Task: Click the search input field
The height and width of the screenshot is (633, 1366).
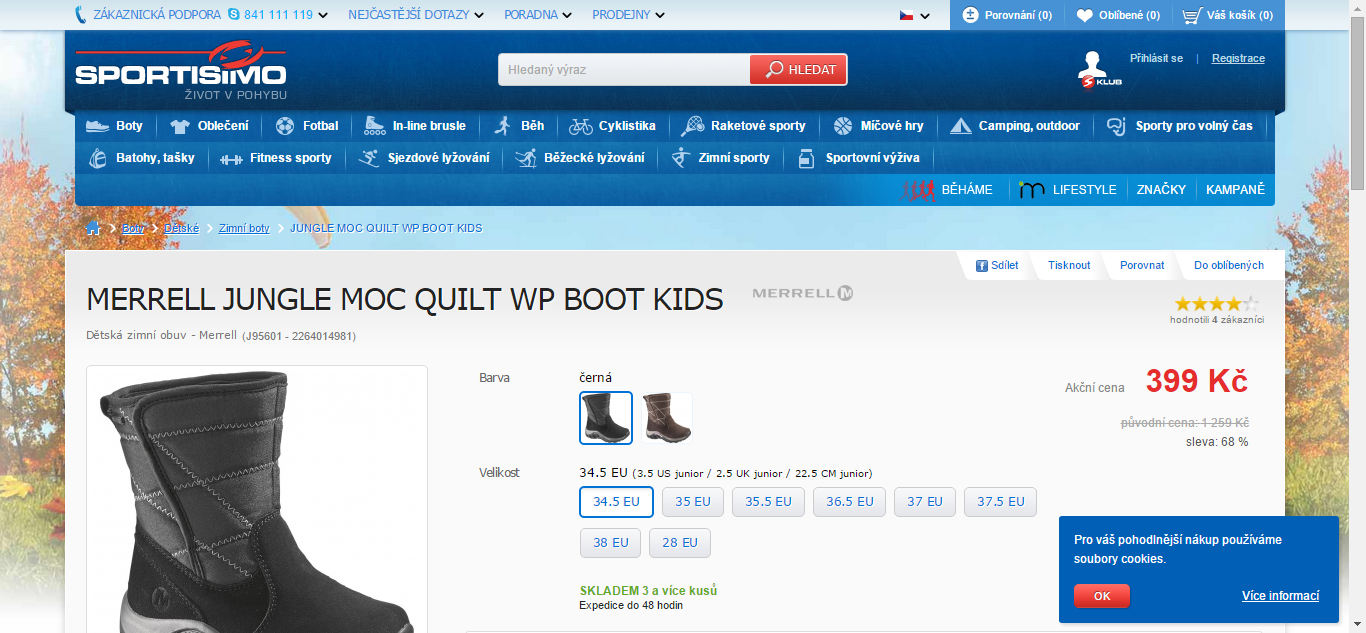Action: tap(625, 70)
